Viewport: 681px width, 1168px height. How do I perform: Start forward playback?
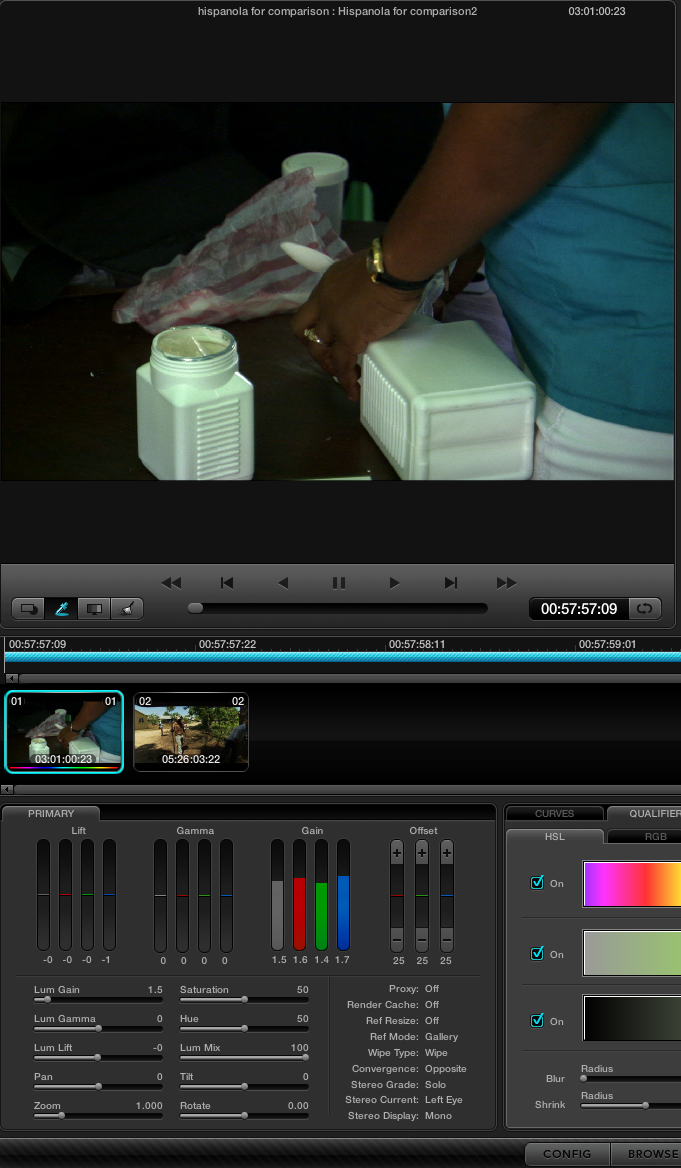point(394,583)
